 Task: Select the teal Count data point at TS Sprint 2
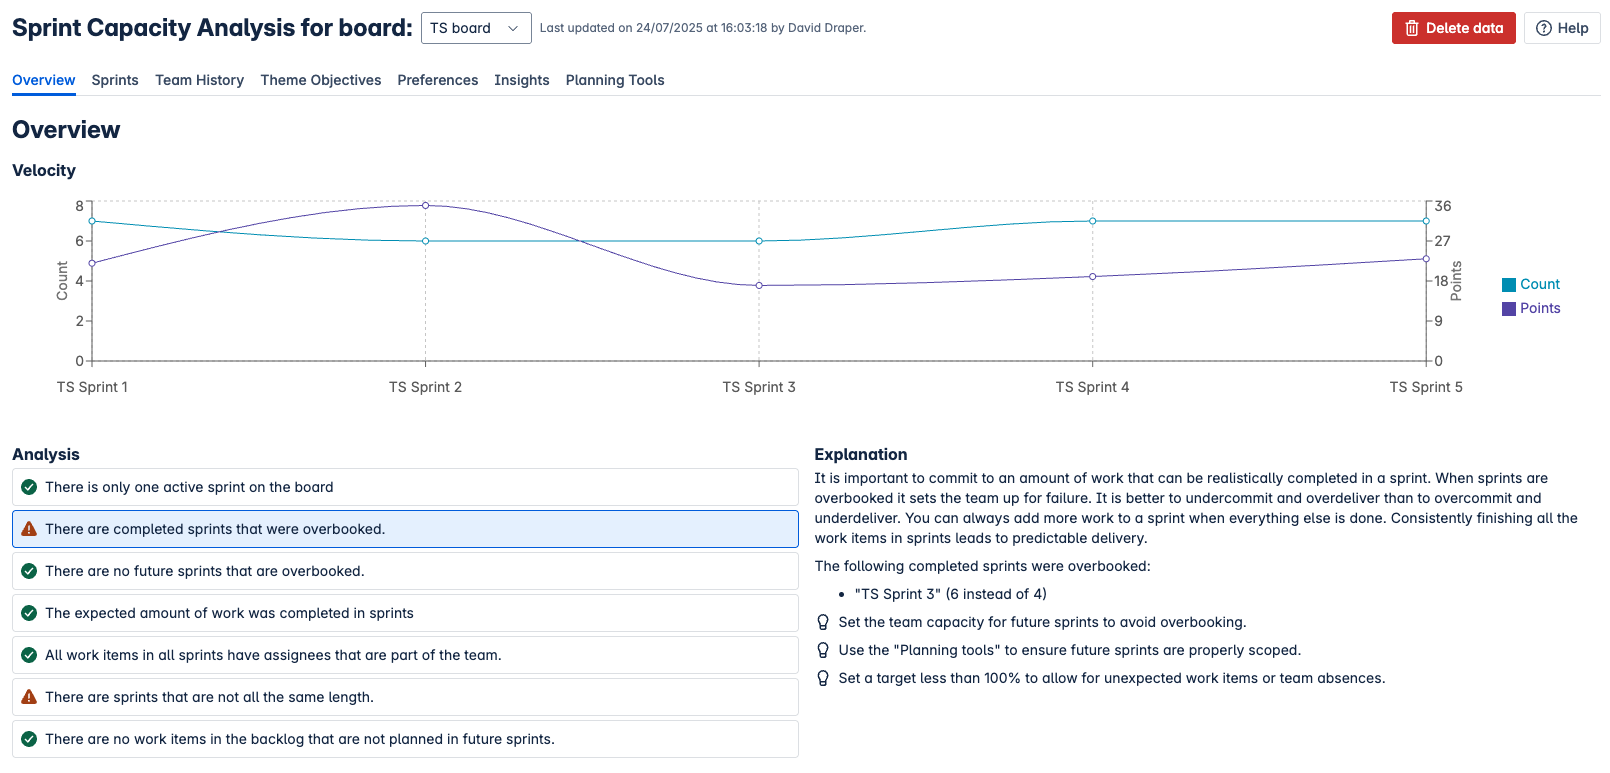pos(426,241)
